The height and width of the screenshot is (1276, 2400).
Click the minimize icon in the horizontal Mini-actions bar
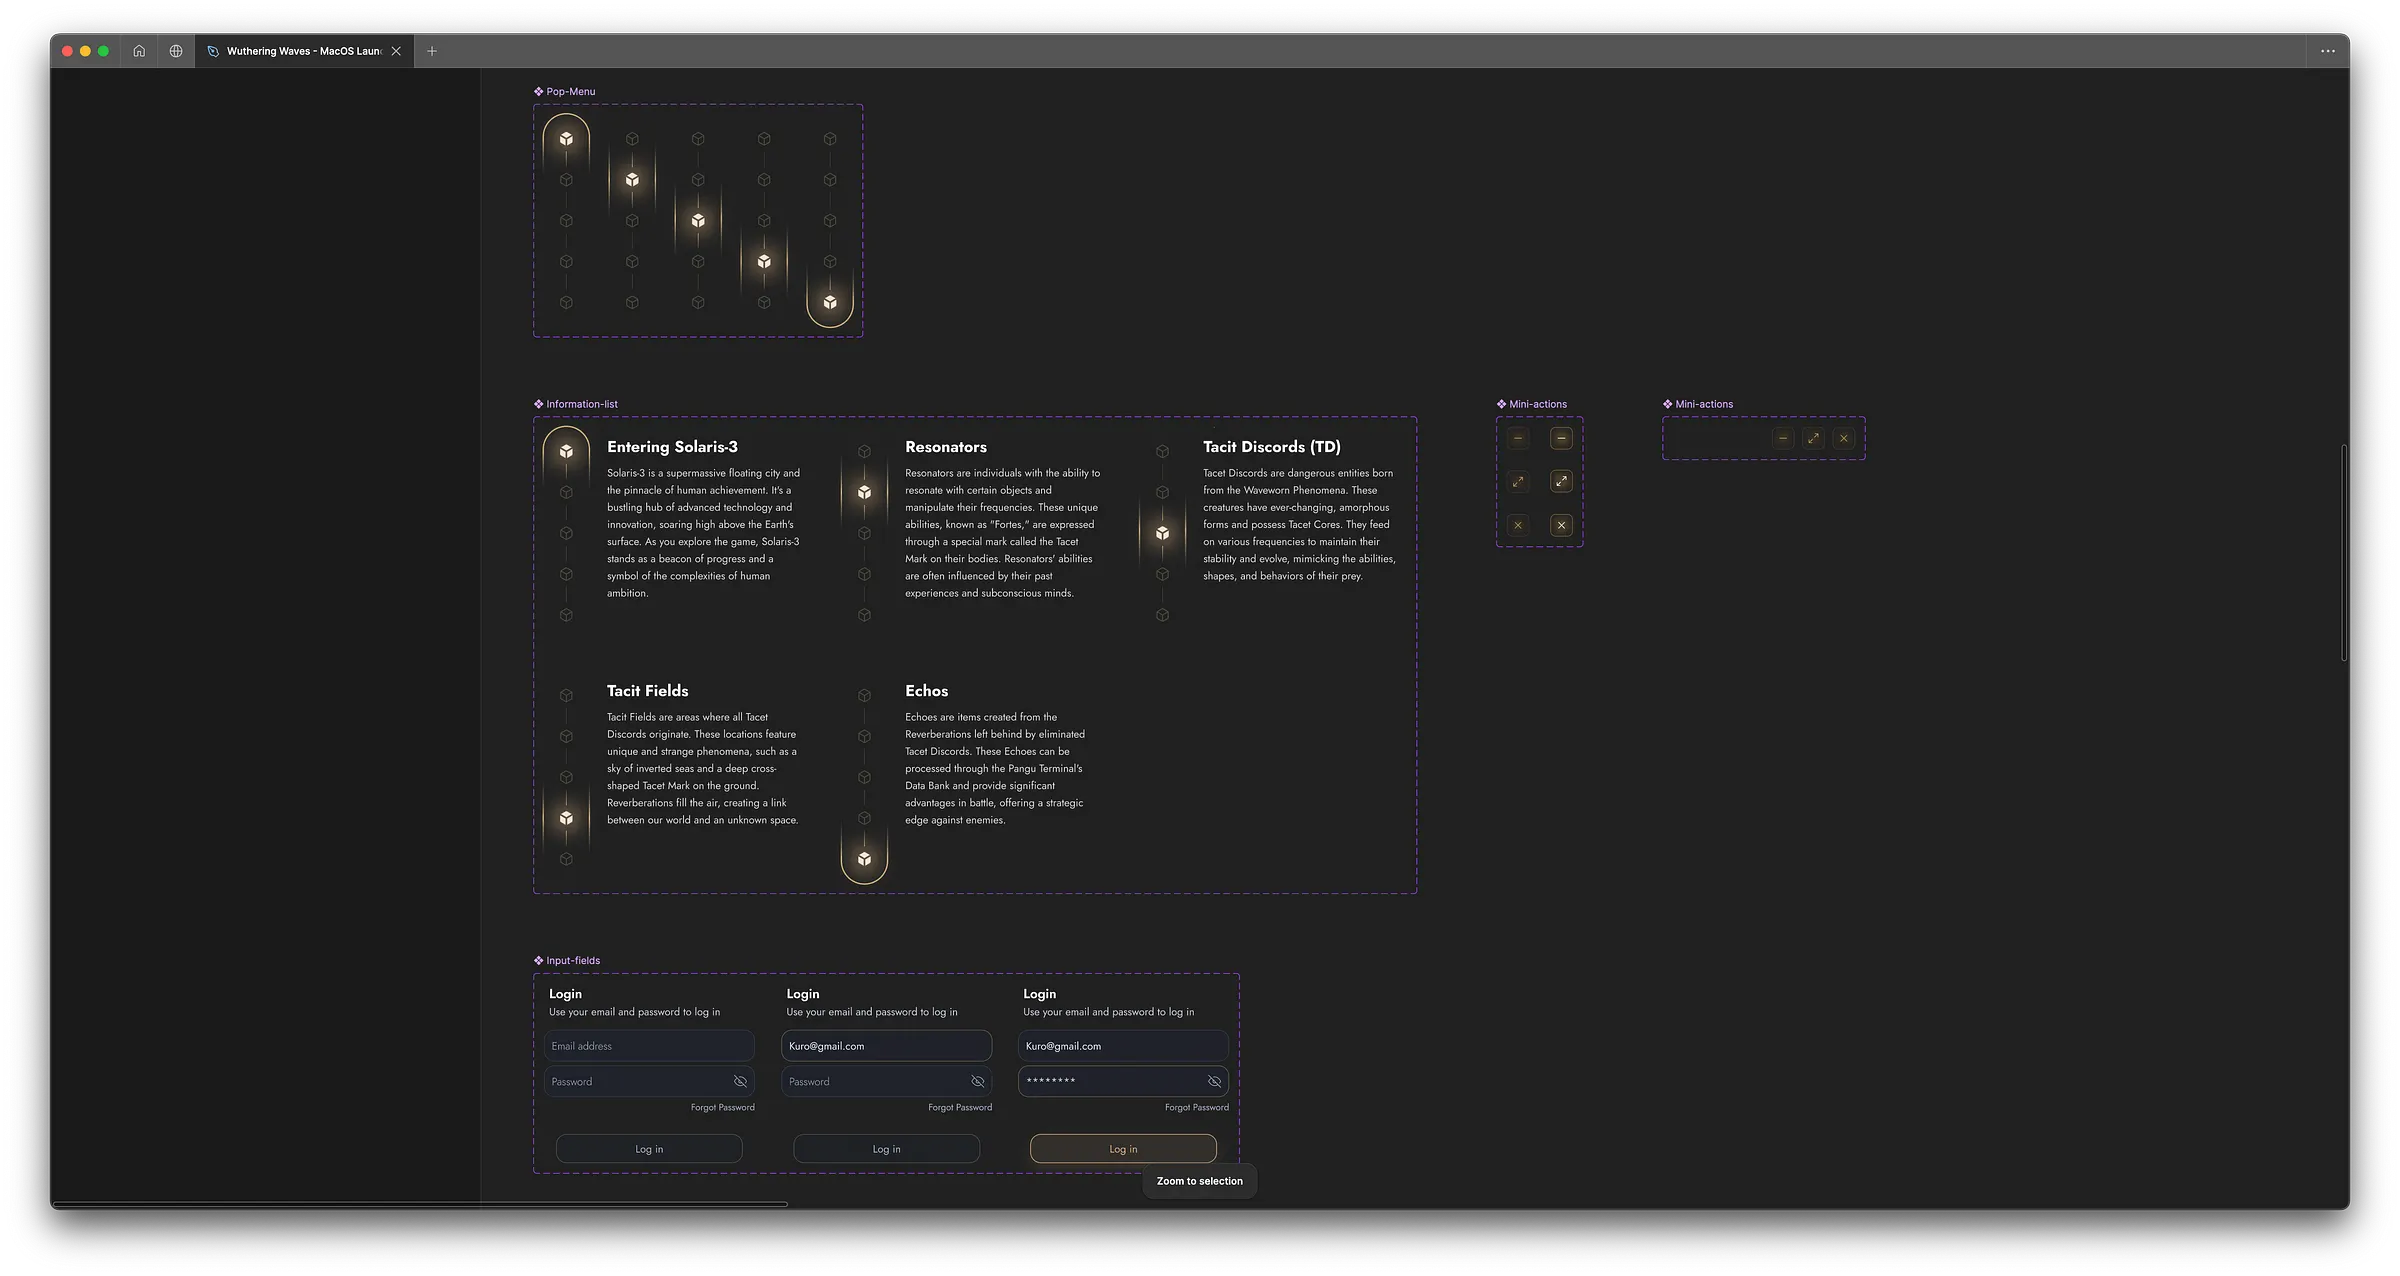pyautogui.click(x=1783, y=438)
